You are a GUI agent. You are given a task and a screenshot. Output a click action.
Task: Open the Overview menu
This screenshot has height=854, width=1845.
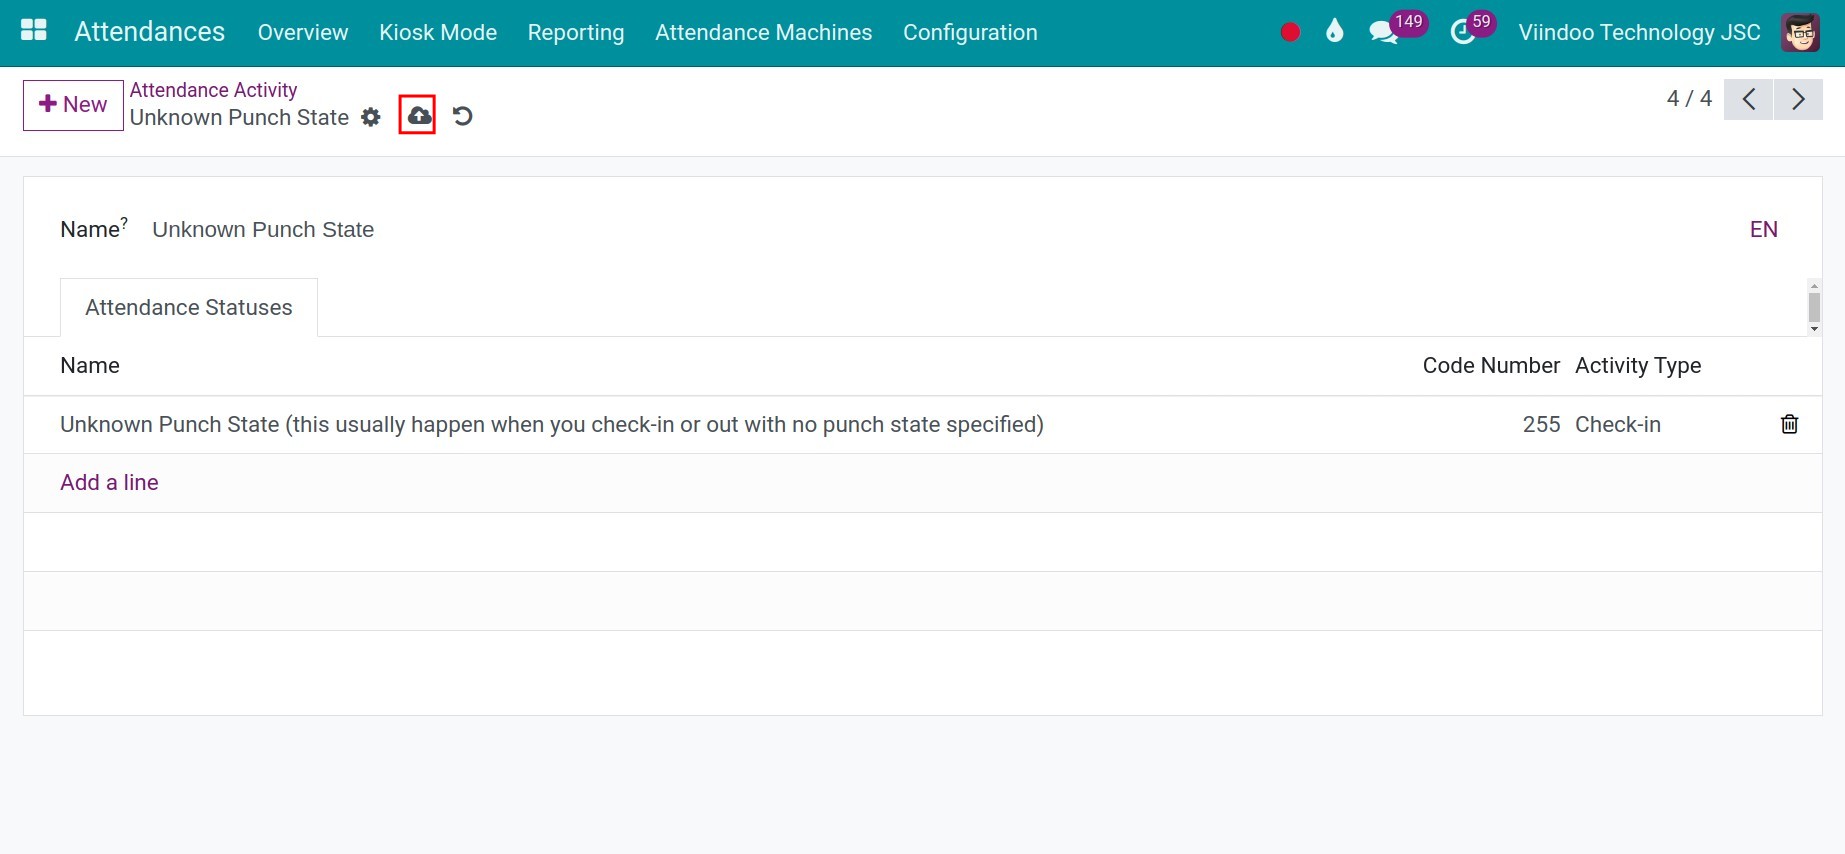[303, 32]
